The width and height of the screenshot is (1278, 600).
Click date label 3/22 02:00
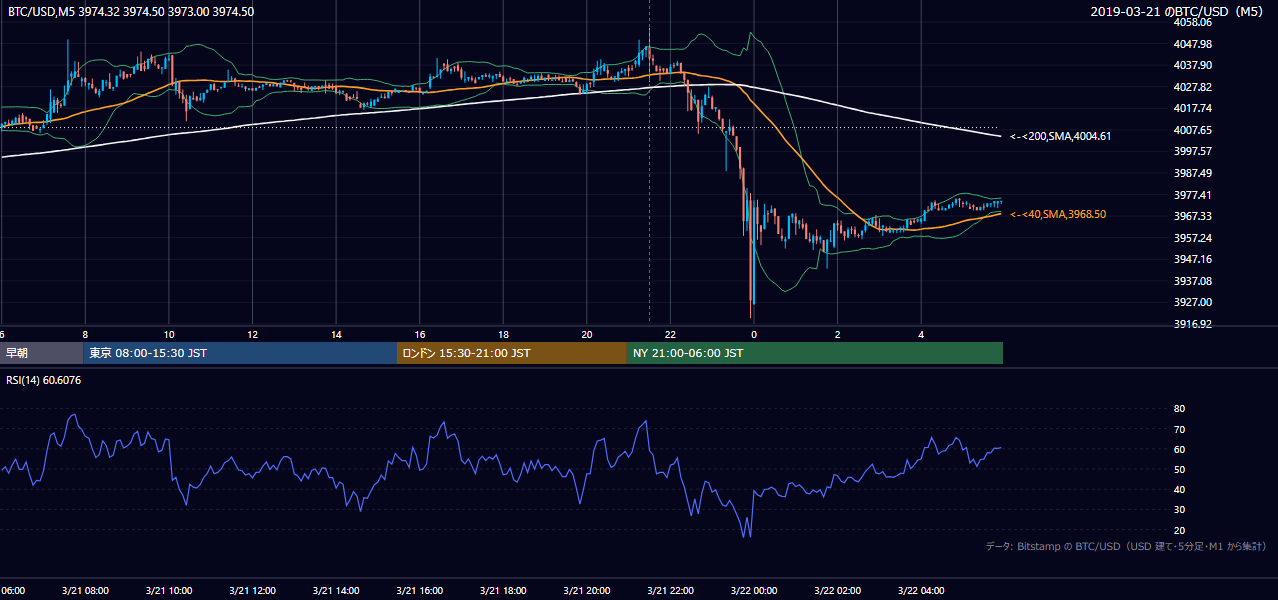pyautogui.click(x=837, y=591)
